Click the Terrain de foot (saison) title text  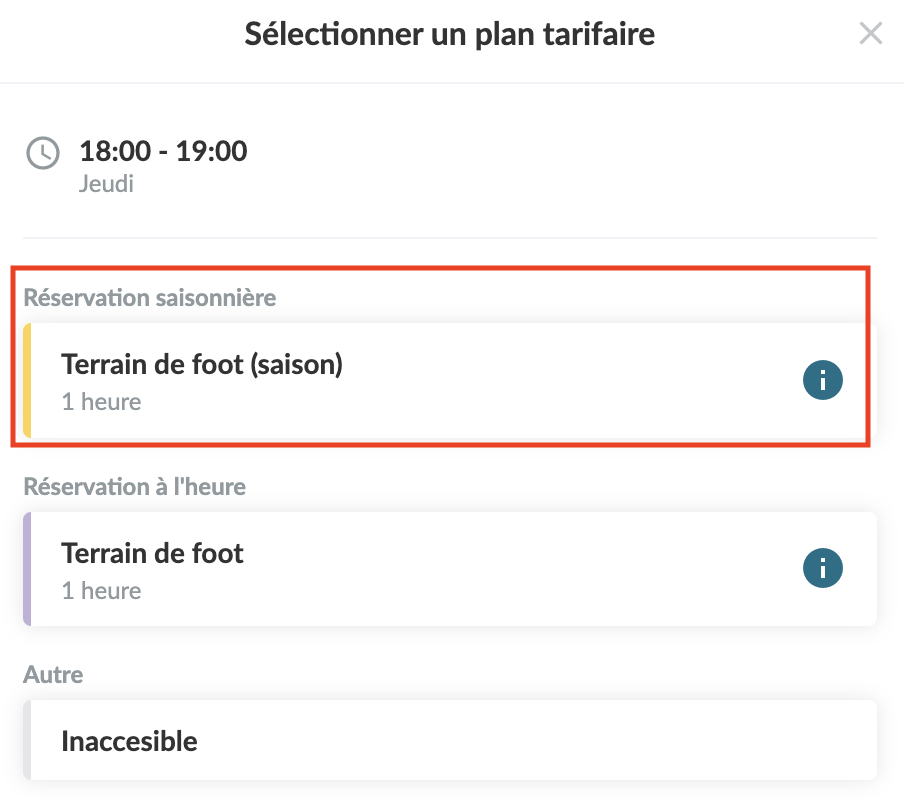point(202,365)
